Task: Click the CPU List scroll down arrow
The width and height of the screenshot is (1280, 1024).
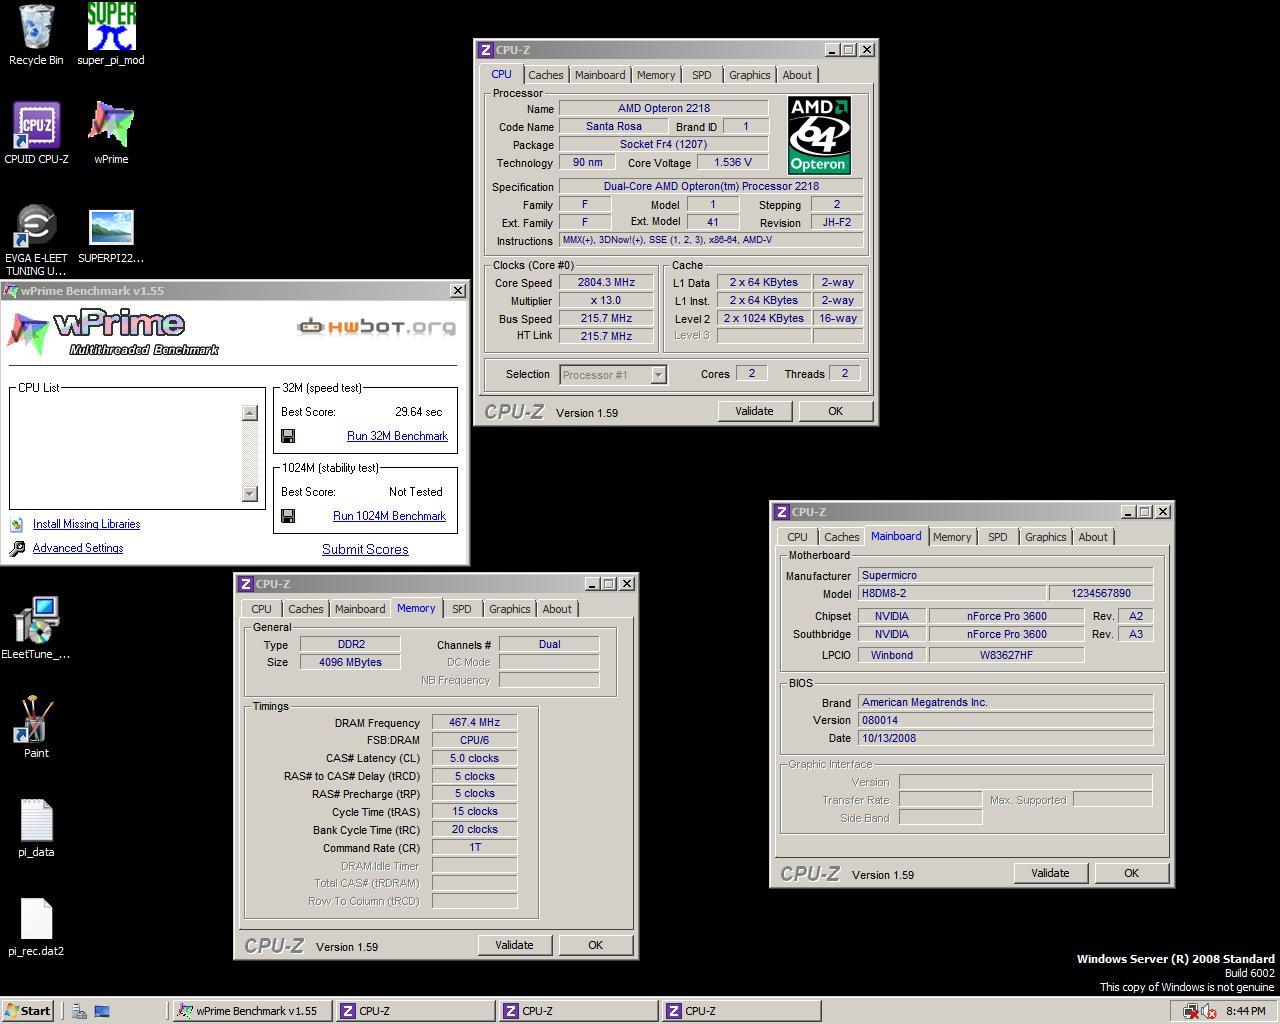Action: click(250, 493)
